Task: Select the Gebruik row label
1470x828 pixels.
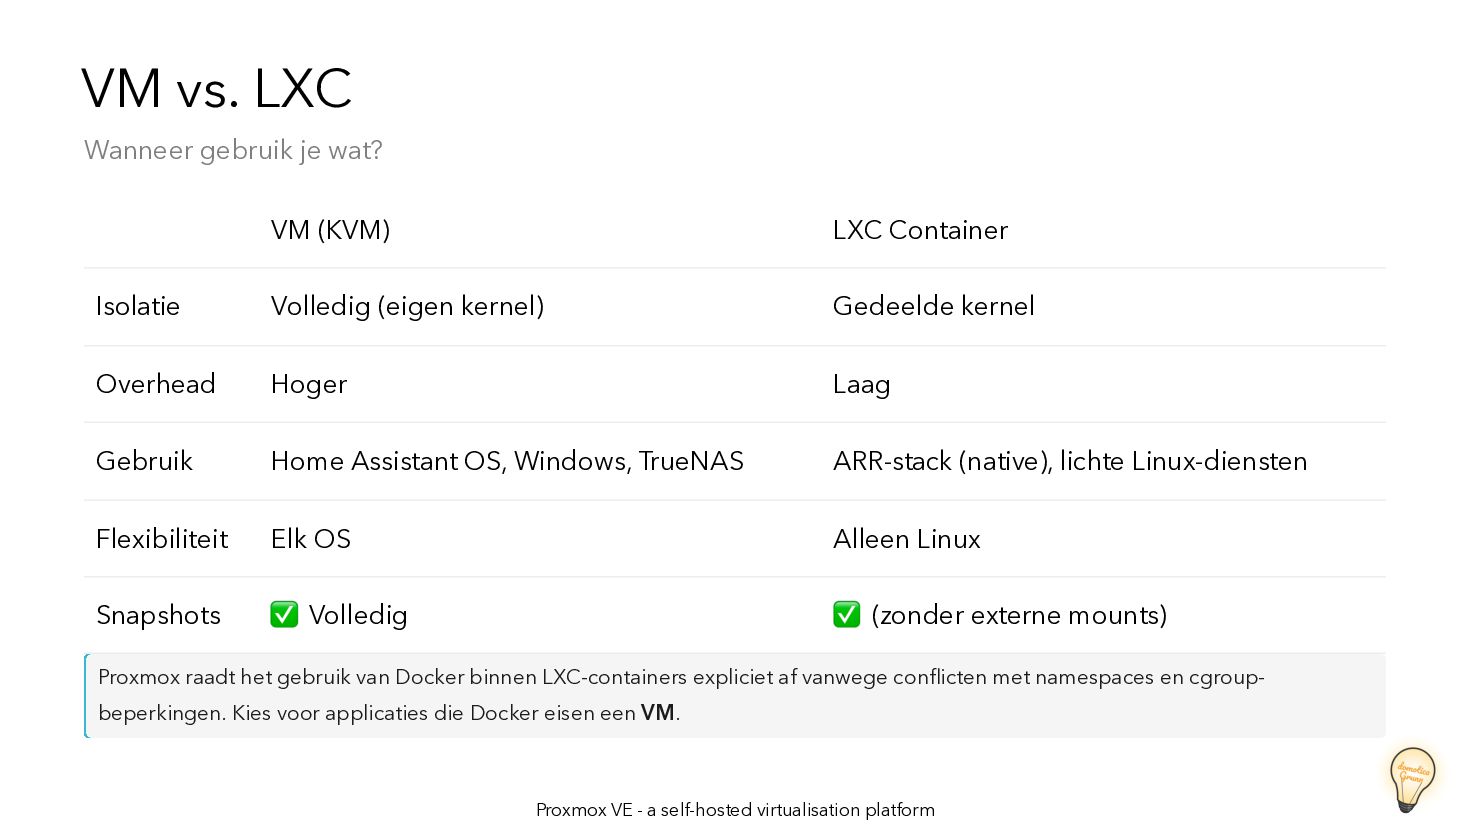Action: coord(144,461)
